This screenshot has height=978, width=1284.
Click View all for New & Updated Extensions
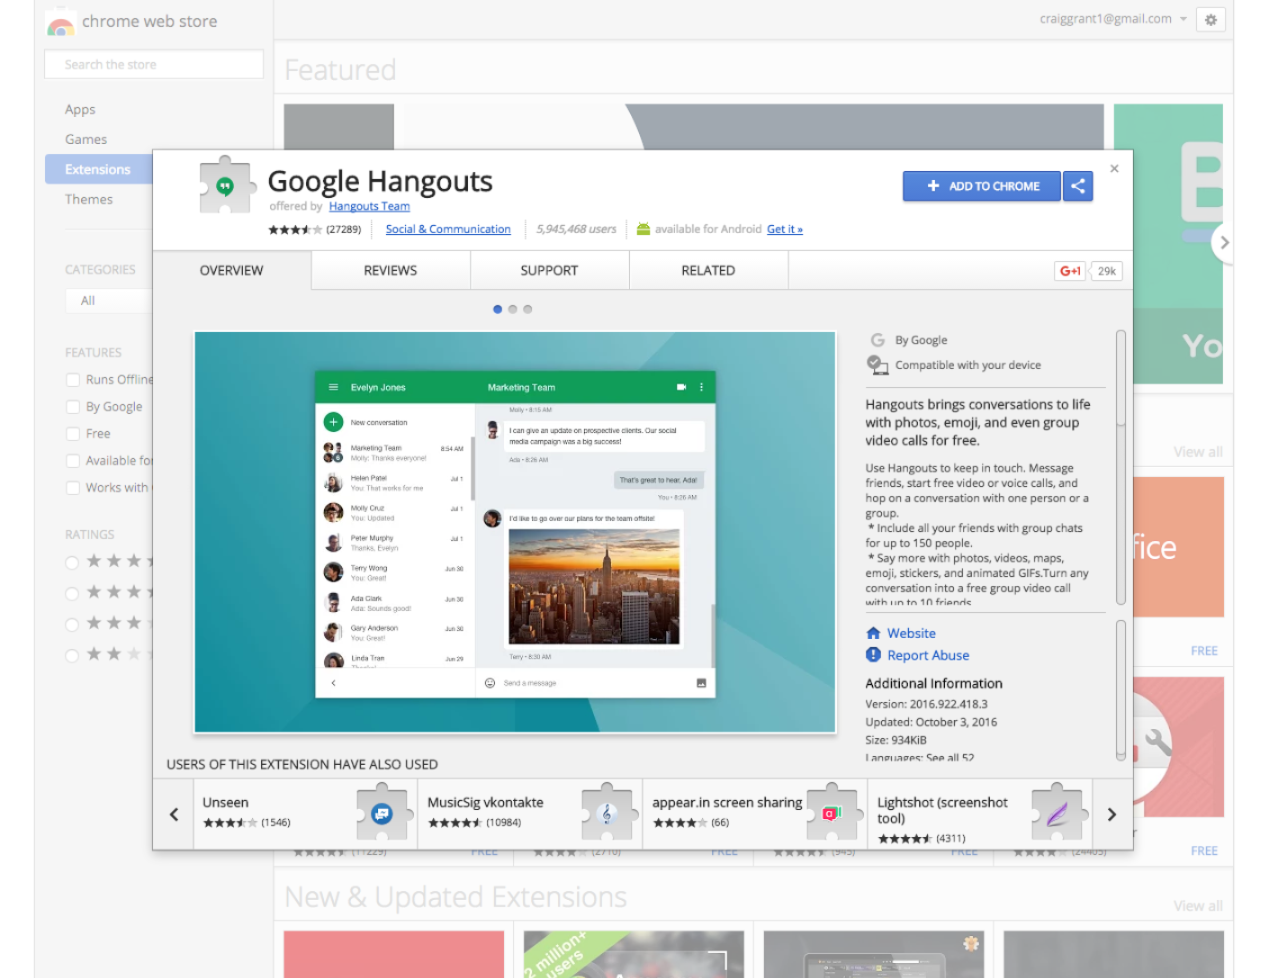tap(1198, 906)
